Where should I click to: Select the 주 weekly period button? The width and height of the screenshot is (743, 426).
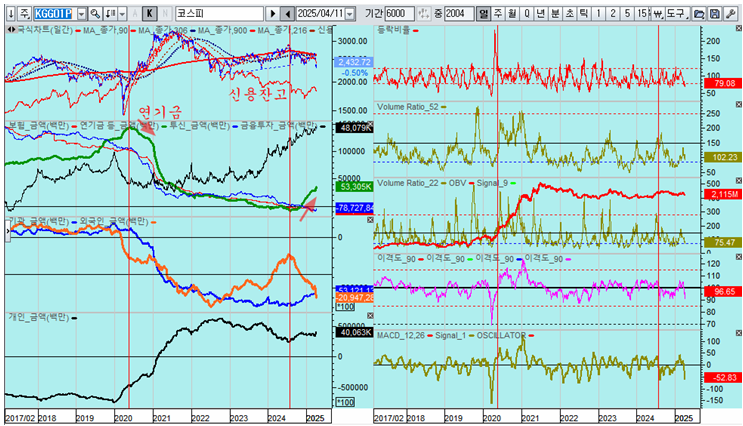point(498,13)
